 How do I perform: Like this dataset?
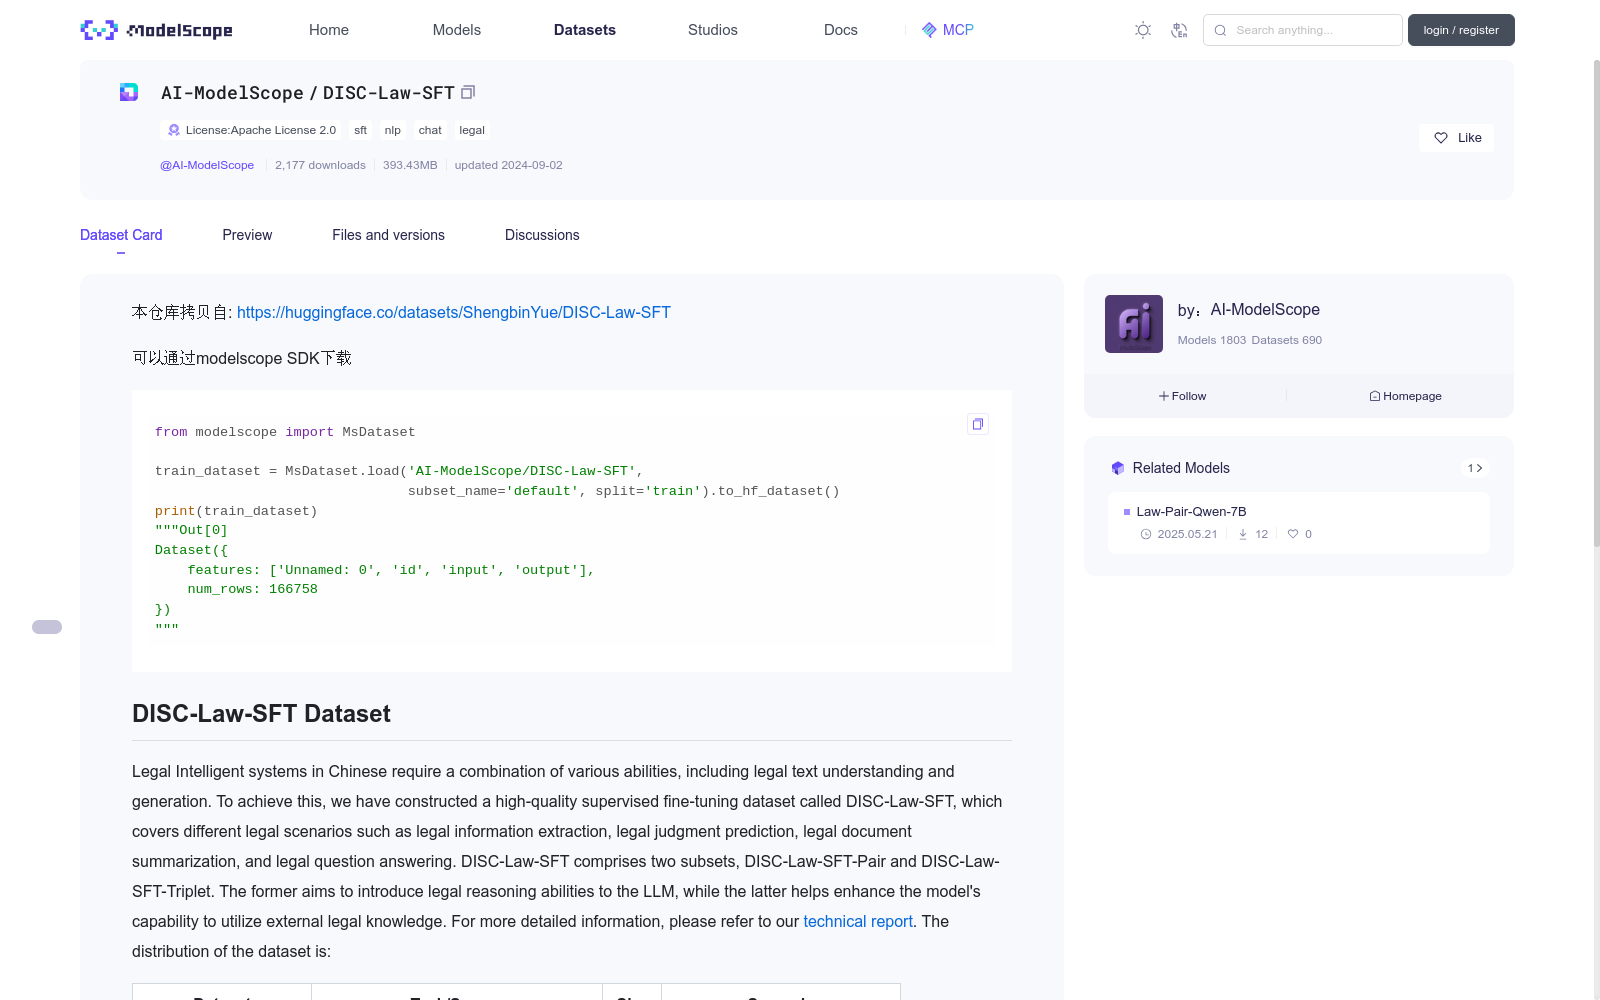[x=1456, y=138]
